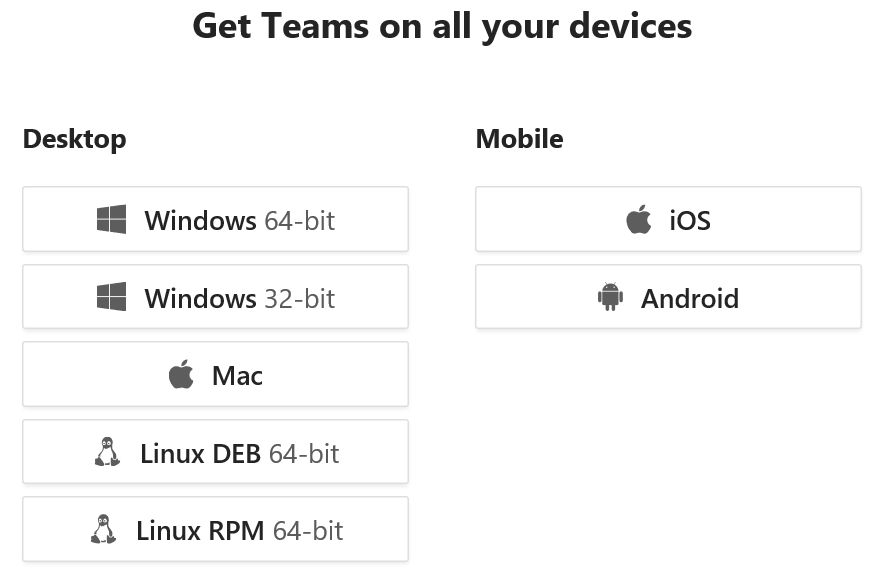Click the Apple logo beside iOS
This screenshot has width=881, height=577.
[638, 220]
